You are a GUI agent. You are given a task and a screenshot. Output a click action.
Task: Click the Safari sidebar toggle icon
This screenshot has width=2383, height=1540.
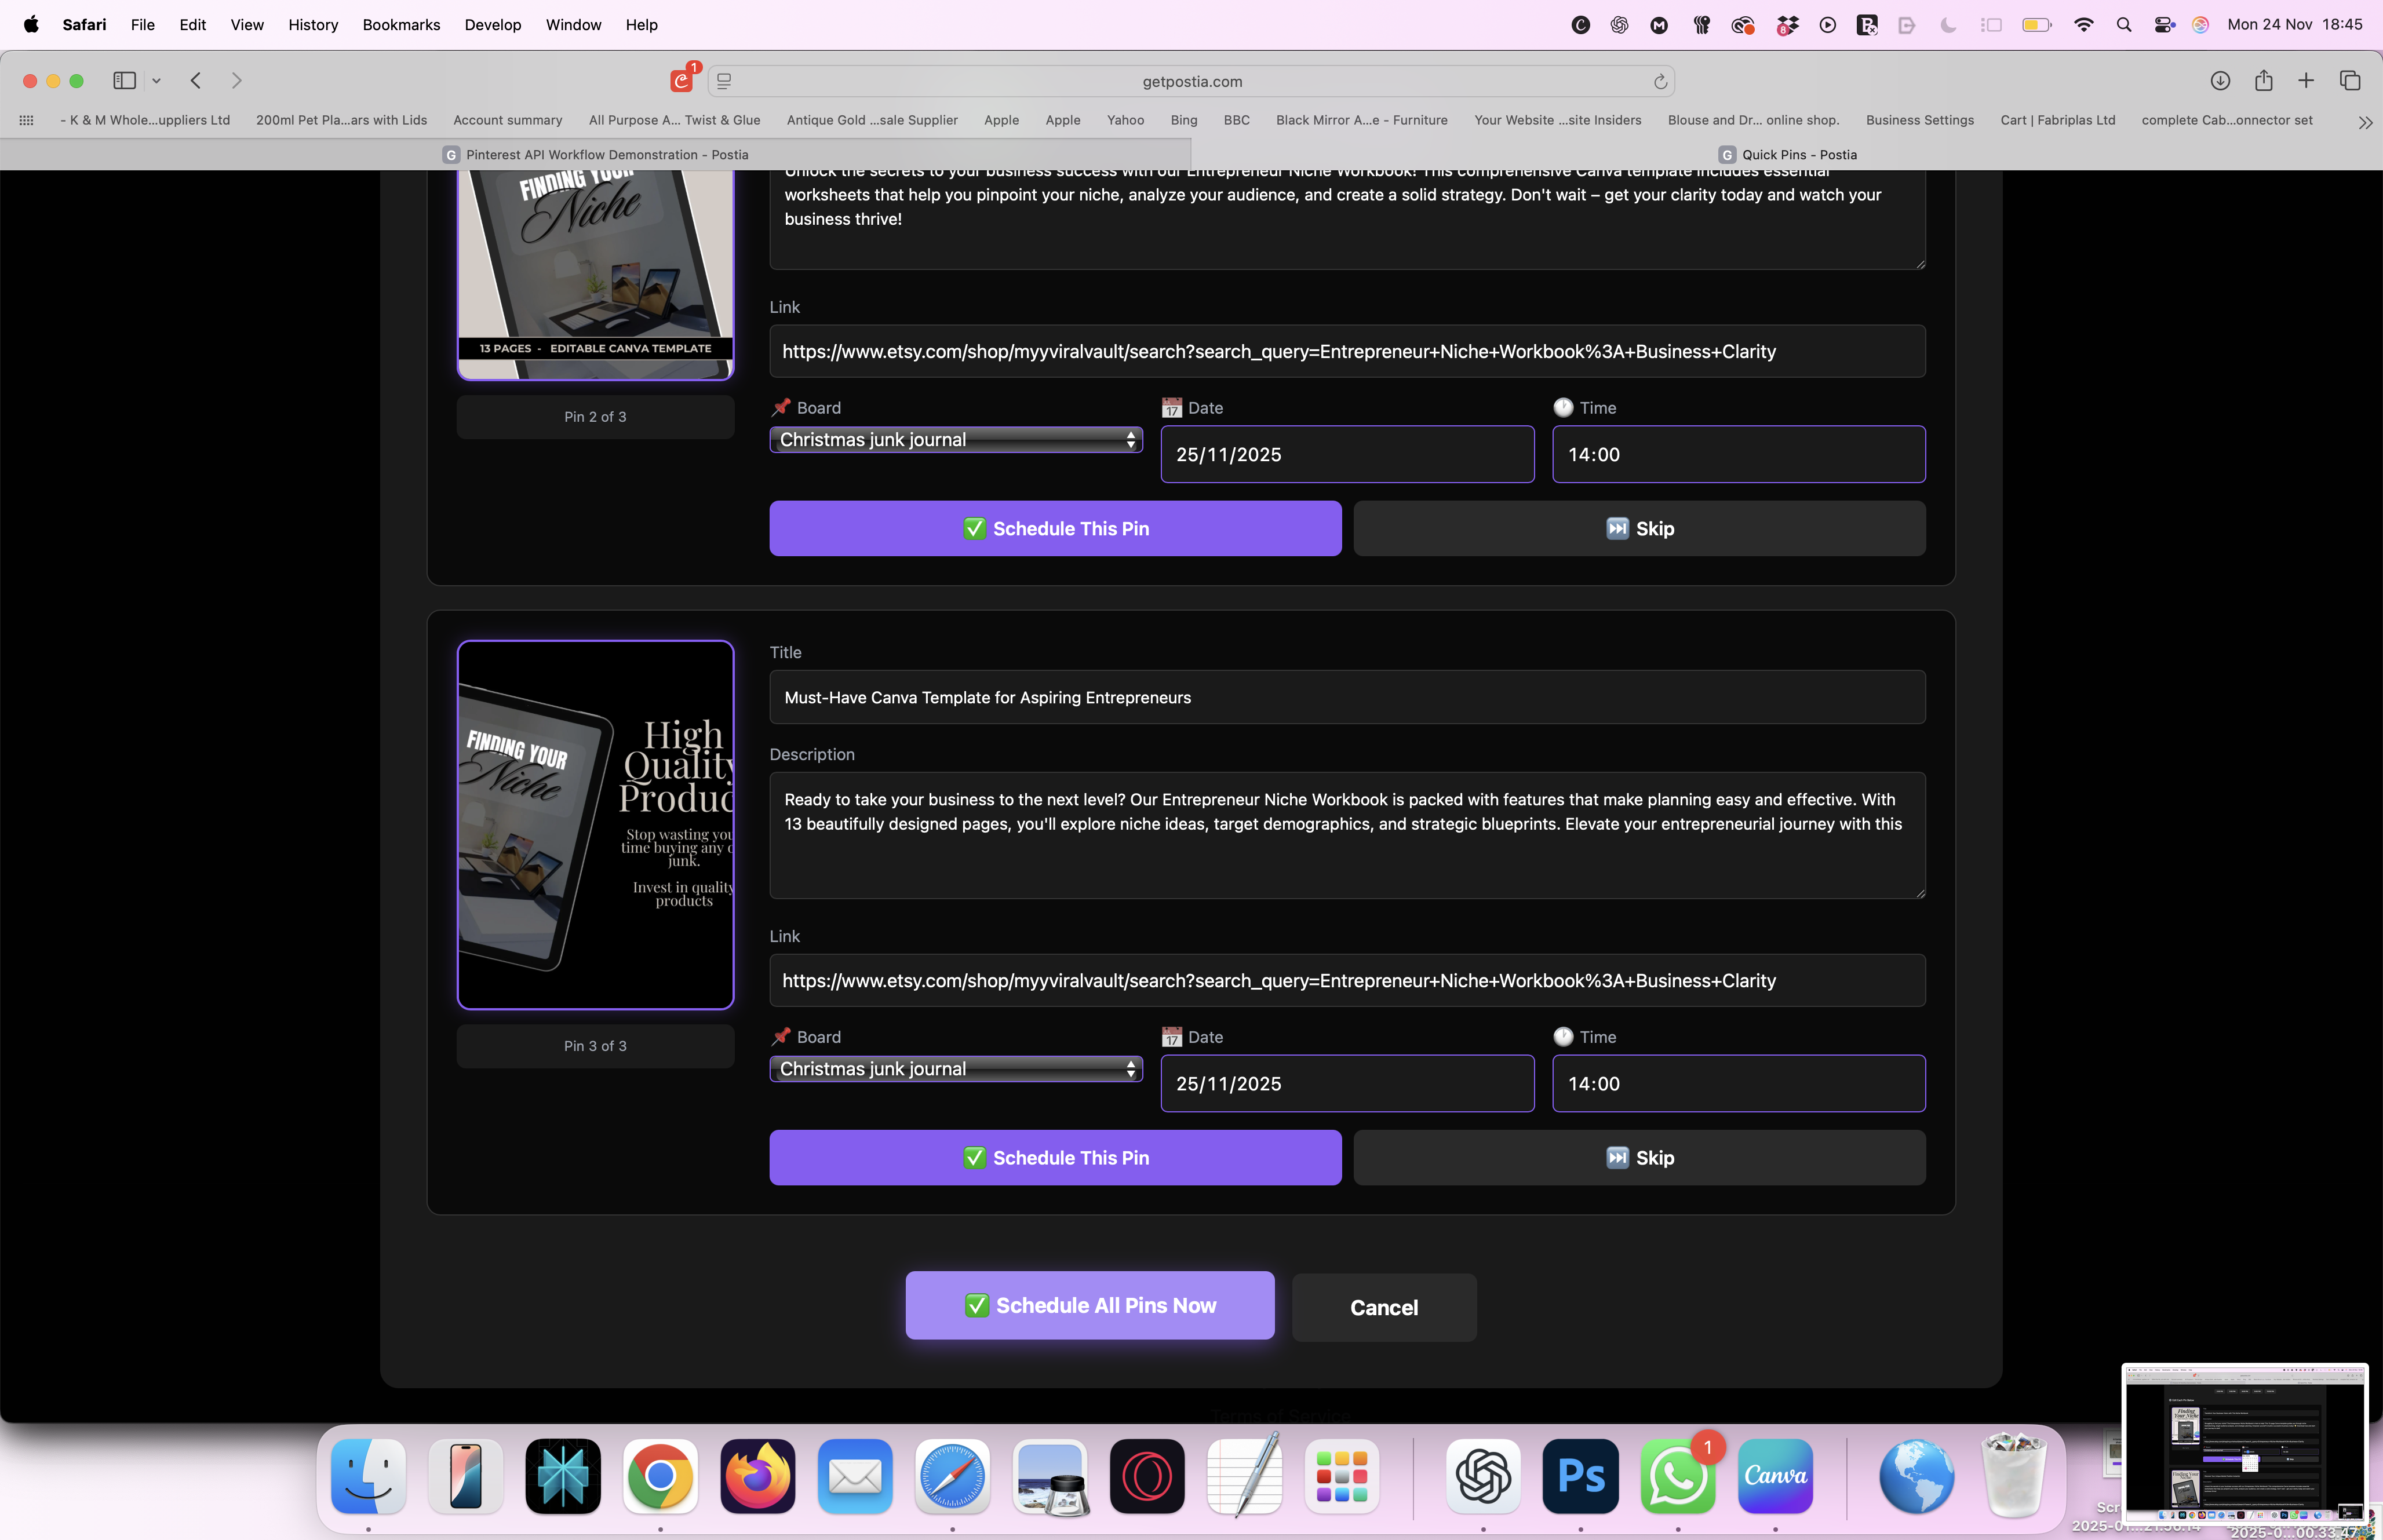[x=124, y=80]
